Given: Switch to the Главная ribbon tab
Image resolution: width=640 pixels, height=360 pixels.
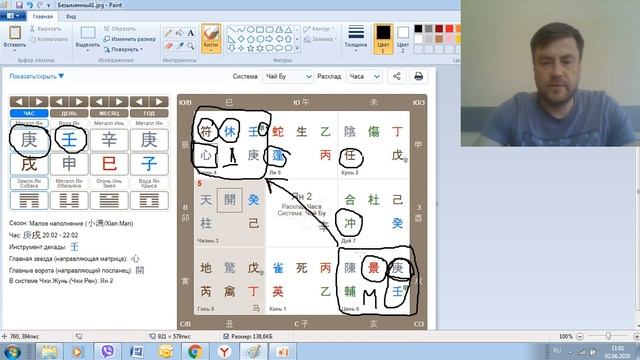Looking at the screenshot, I should 42,16.
